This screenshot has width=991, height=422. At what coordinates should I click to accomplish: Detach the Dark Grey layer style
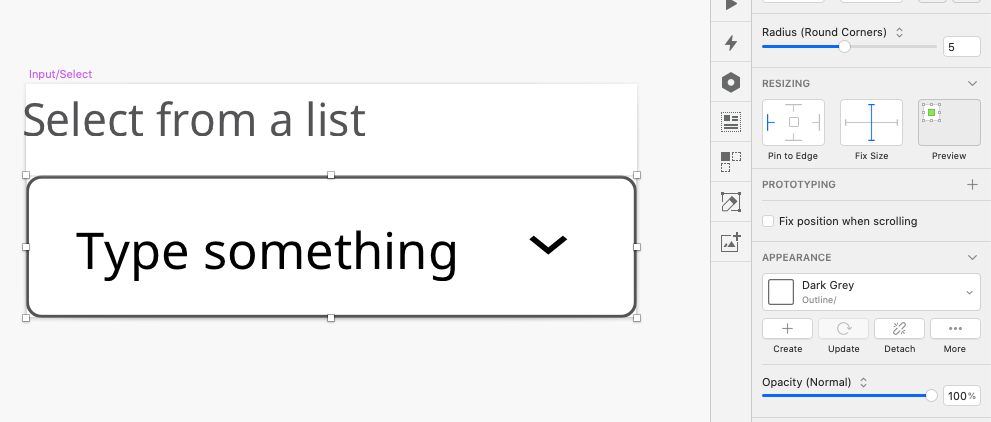click(x=899, y=329)
